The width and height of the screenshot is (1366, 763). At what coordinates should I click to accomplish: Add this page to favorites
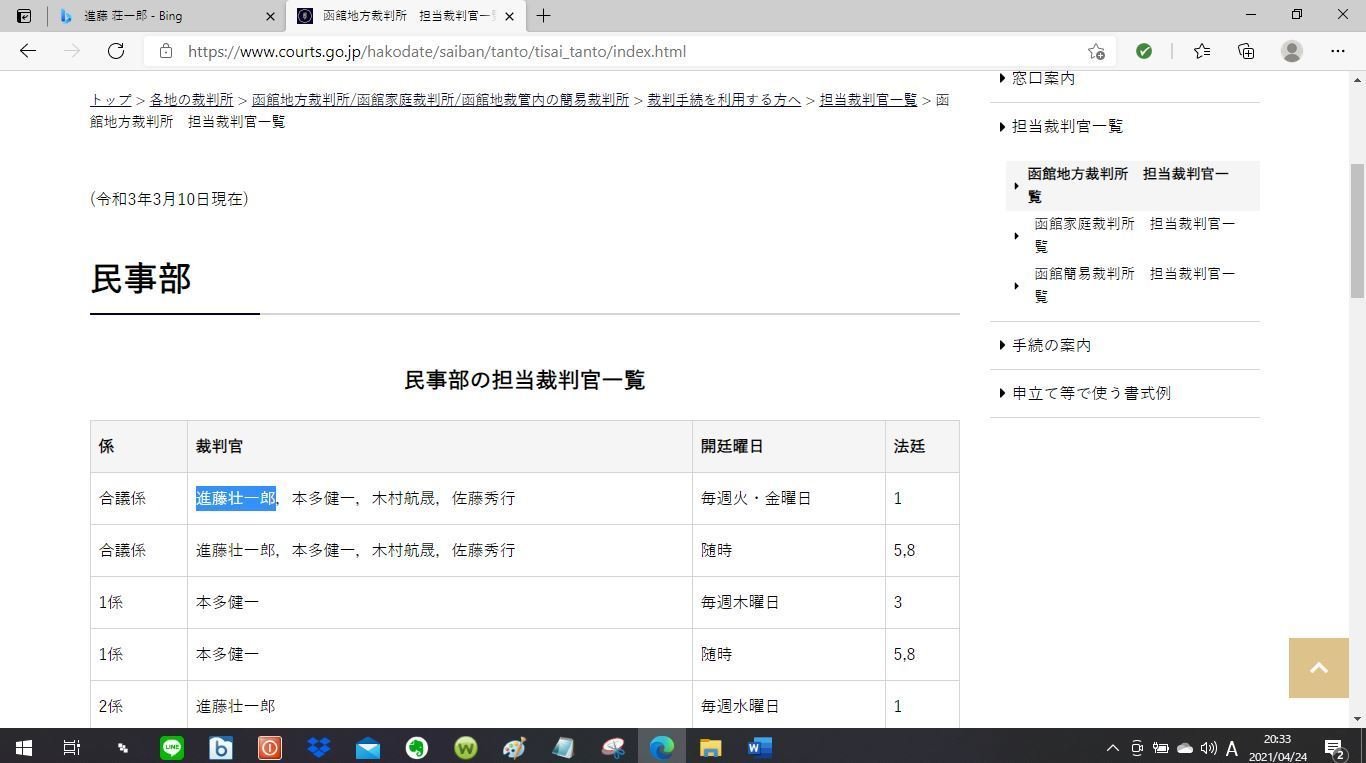tap(1096, 51)
